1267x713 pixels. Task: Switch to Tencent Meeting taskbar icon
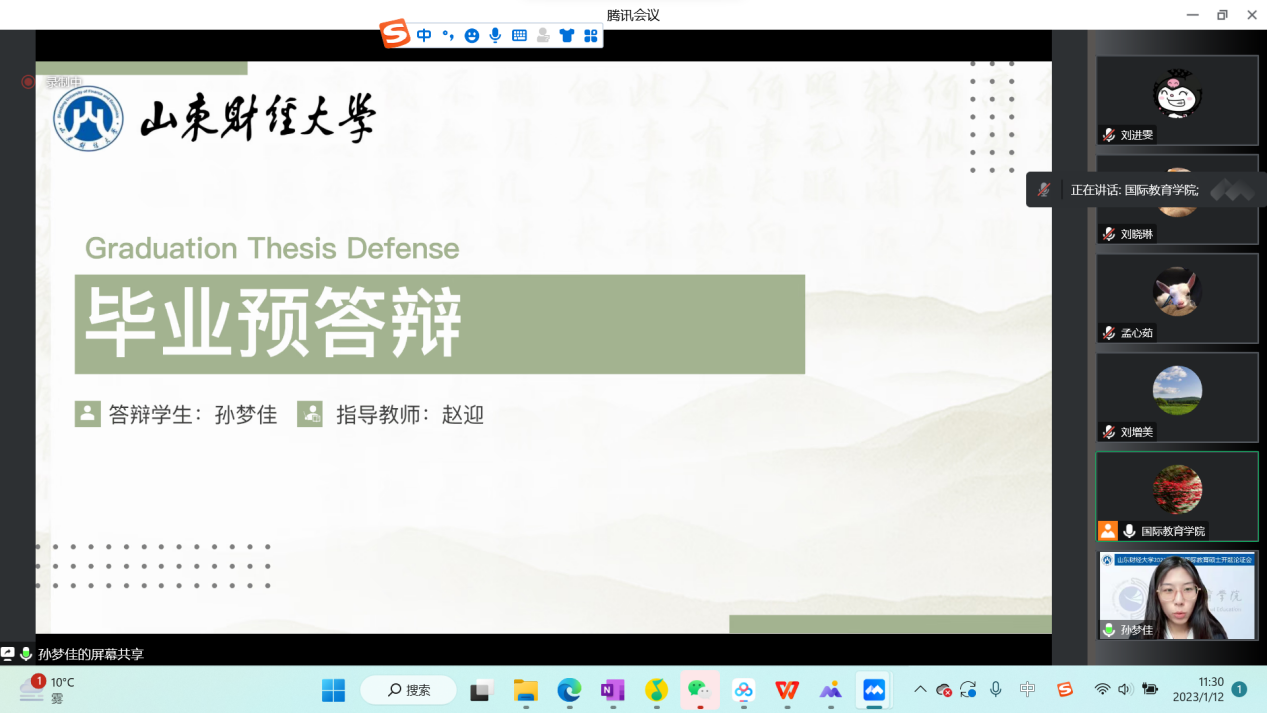point(874,690)
